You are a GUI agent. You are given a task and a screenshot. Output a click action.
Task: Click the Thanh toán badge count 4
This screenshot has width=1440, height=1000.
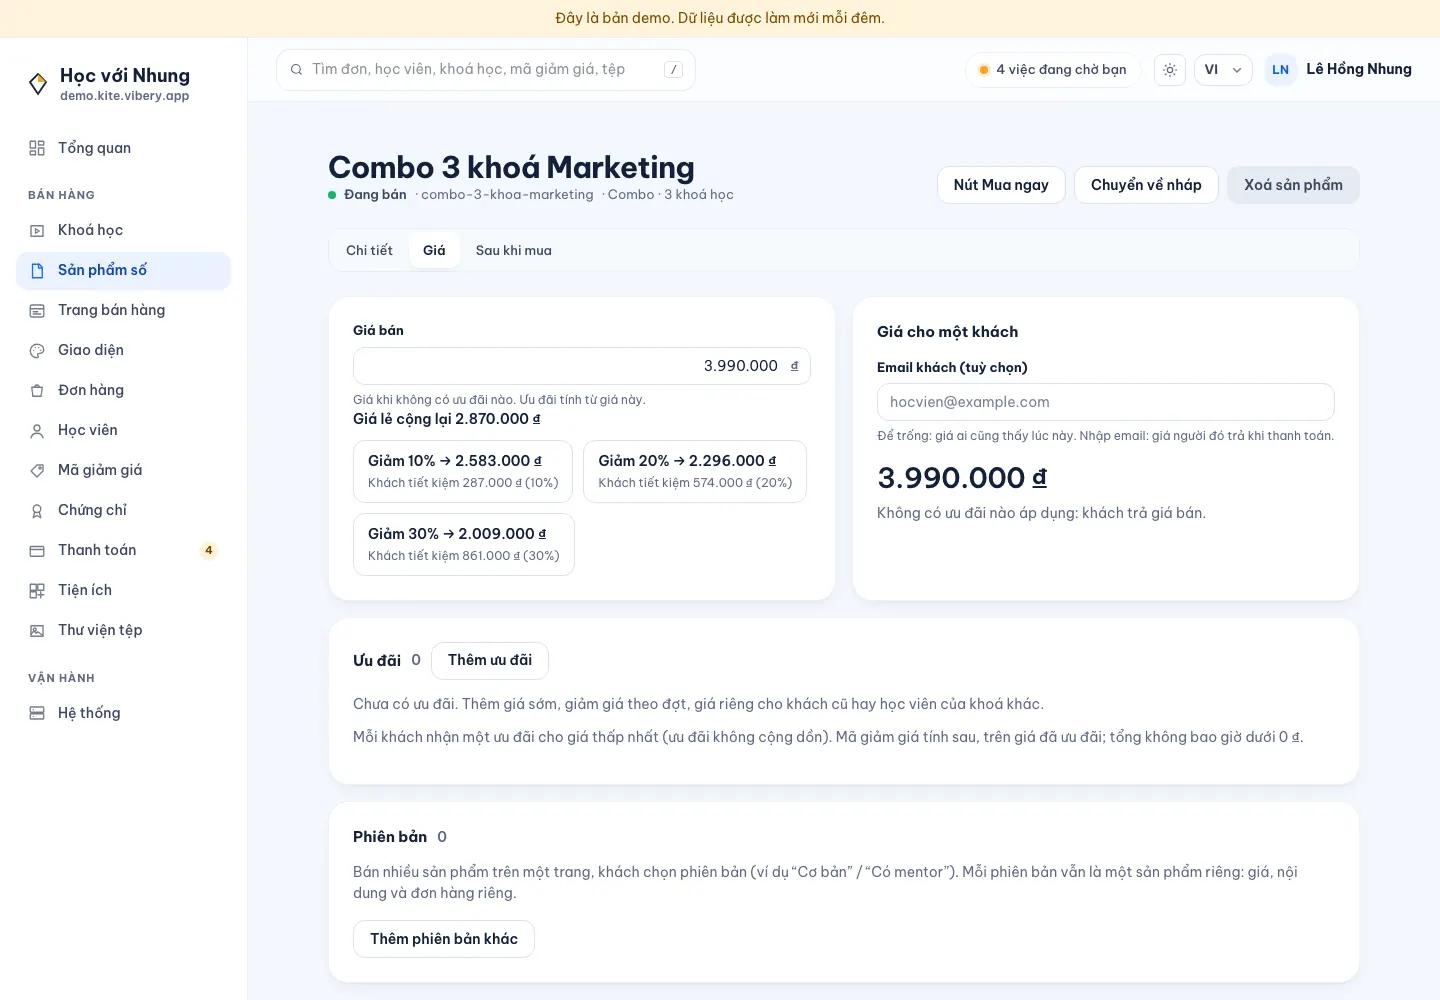(x=209, y=550)
